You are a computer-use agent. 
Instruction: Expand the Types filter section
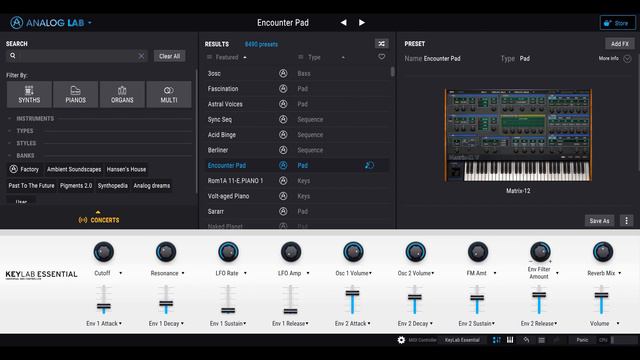pyautogui.click(x=24, y=131)
